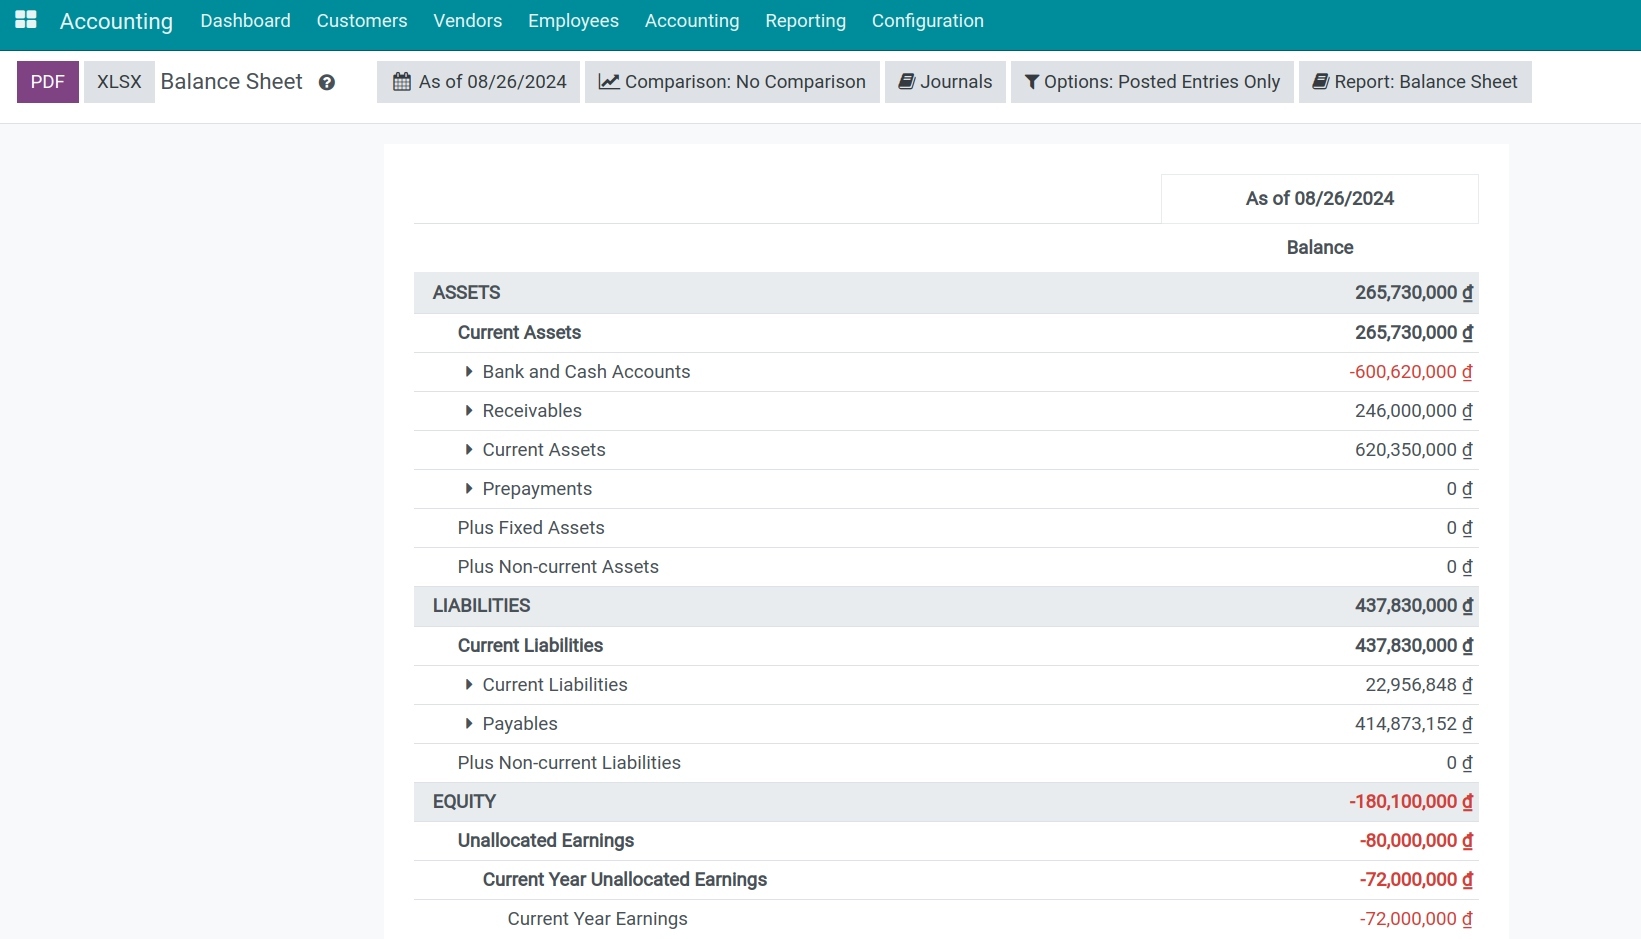
Task: Open the Journals filter dropdown
Action: (945, 82)
